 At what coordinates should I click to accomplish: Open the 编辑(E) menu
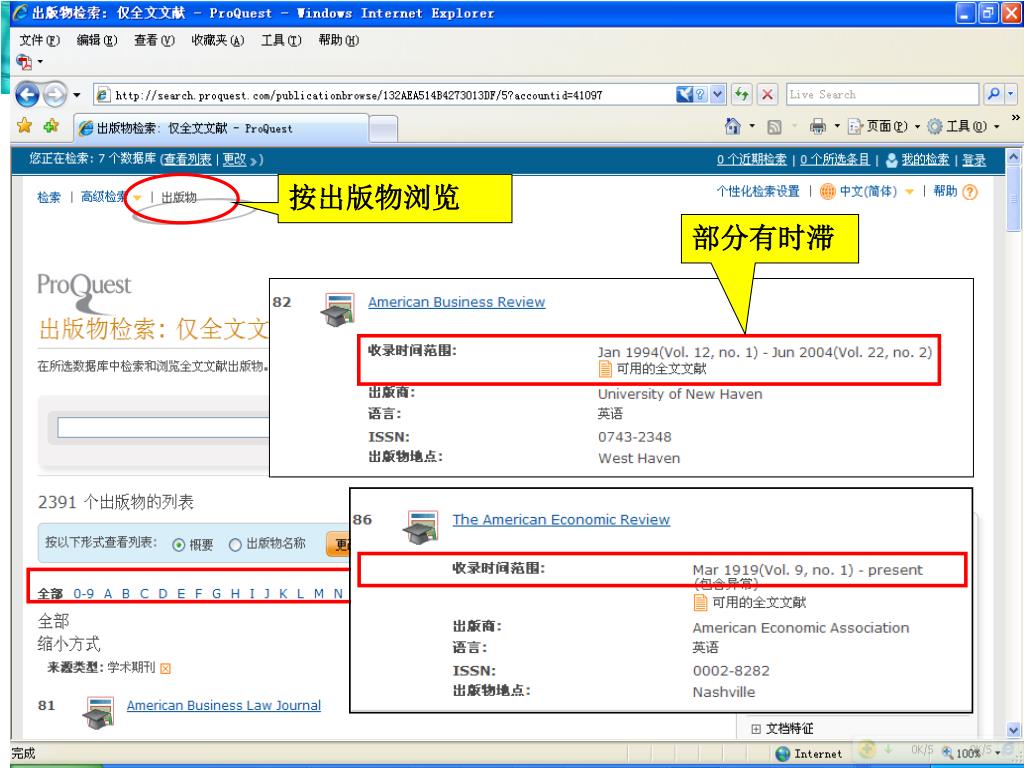(x=97, y=40)
